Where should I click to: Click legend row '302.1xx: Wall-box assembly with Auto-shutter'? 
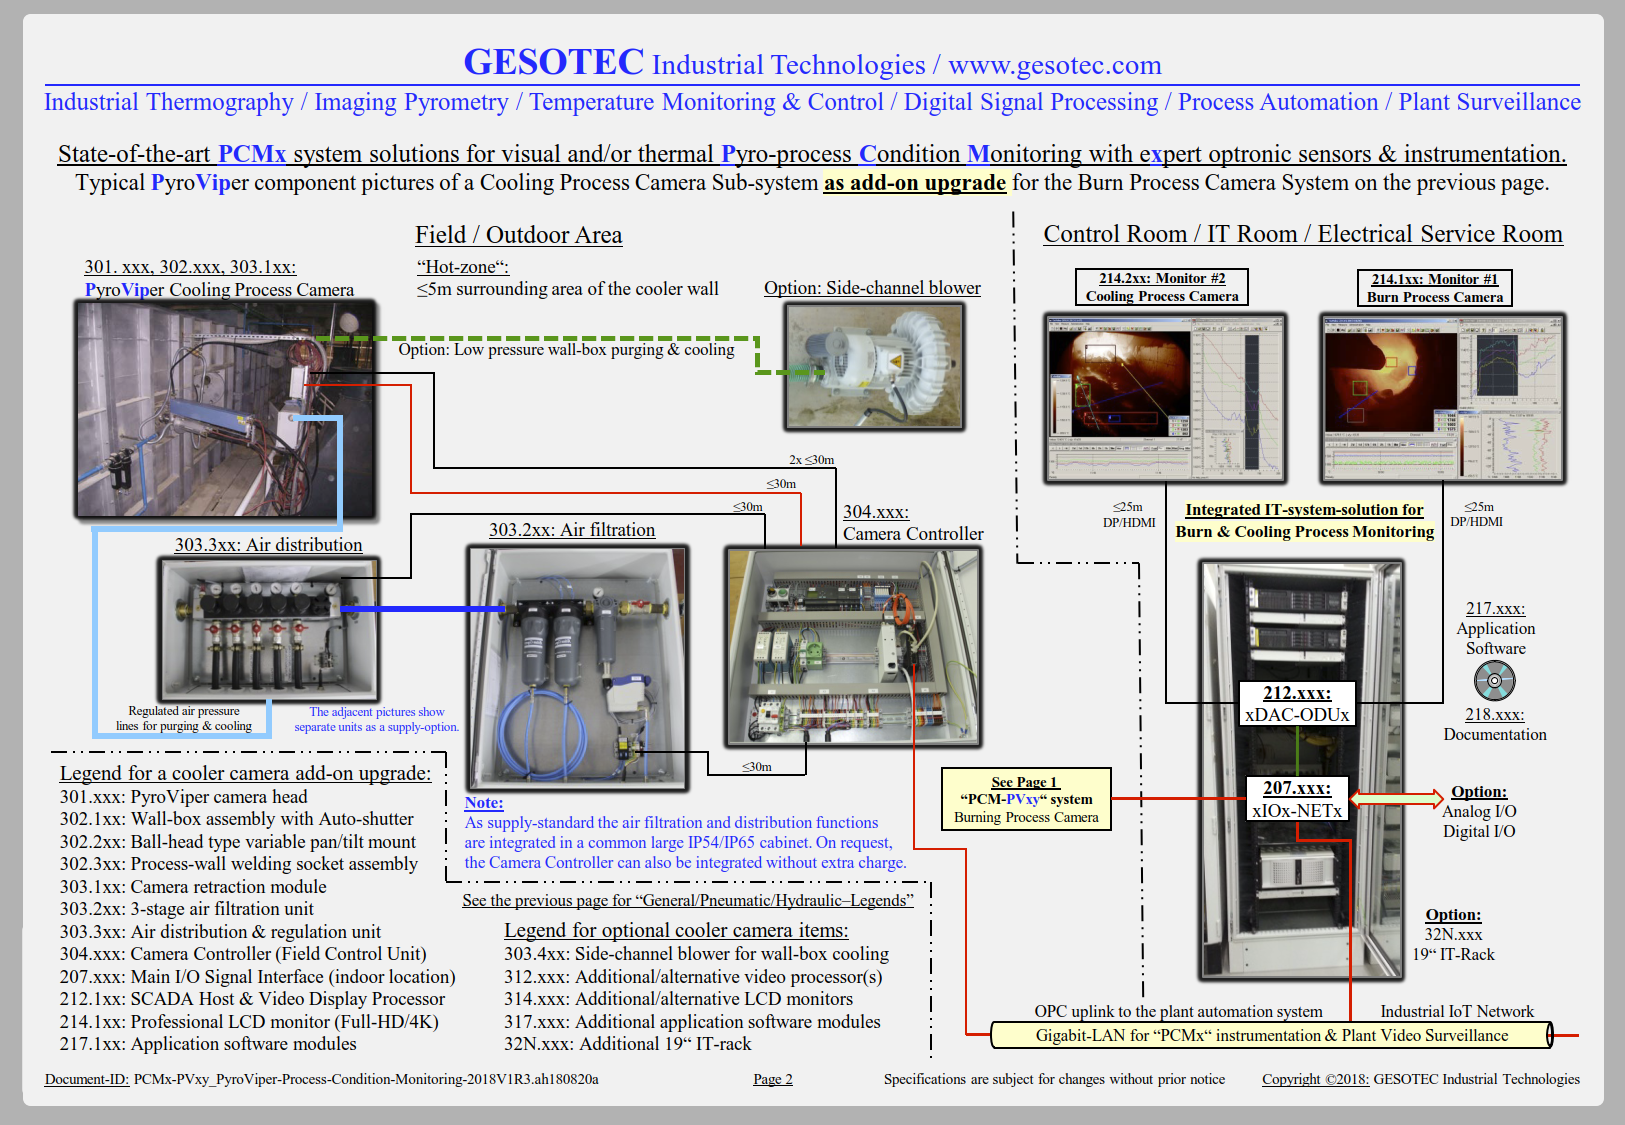pyautogui.click(x=237, y=819)
